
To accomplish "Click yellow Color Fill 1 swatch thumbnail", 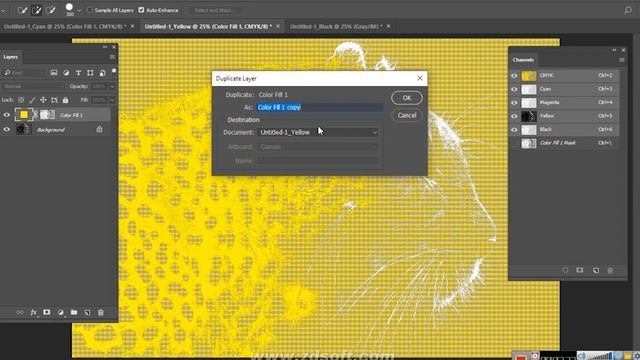I will pyautogui.click(x=24, y=115).
